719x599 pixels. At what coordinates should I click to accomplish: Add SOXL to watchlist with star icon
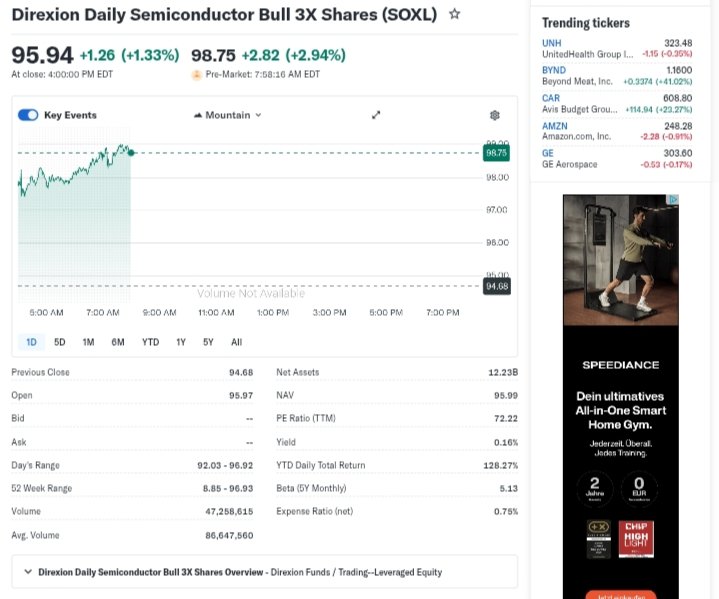tap(455, 14)
